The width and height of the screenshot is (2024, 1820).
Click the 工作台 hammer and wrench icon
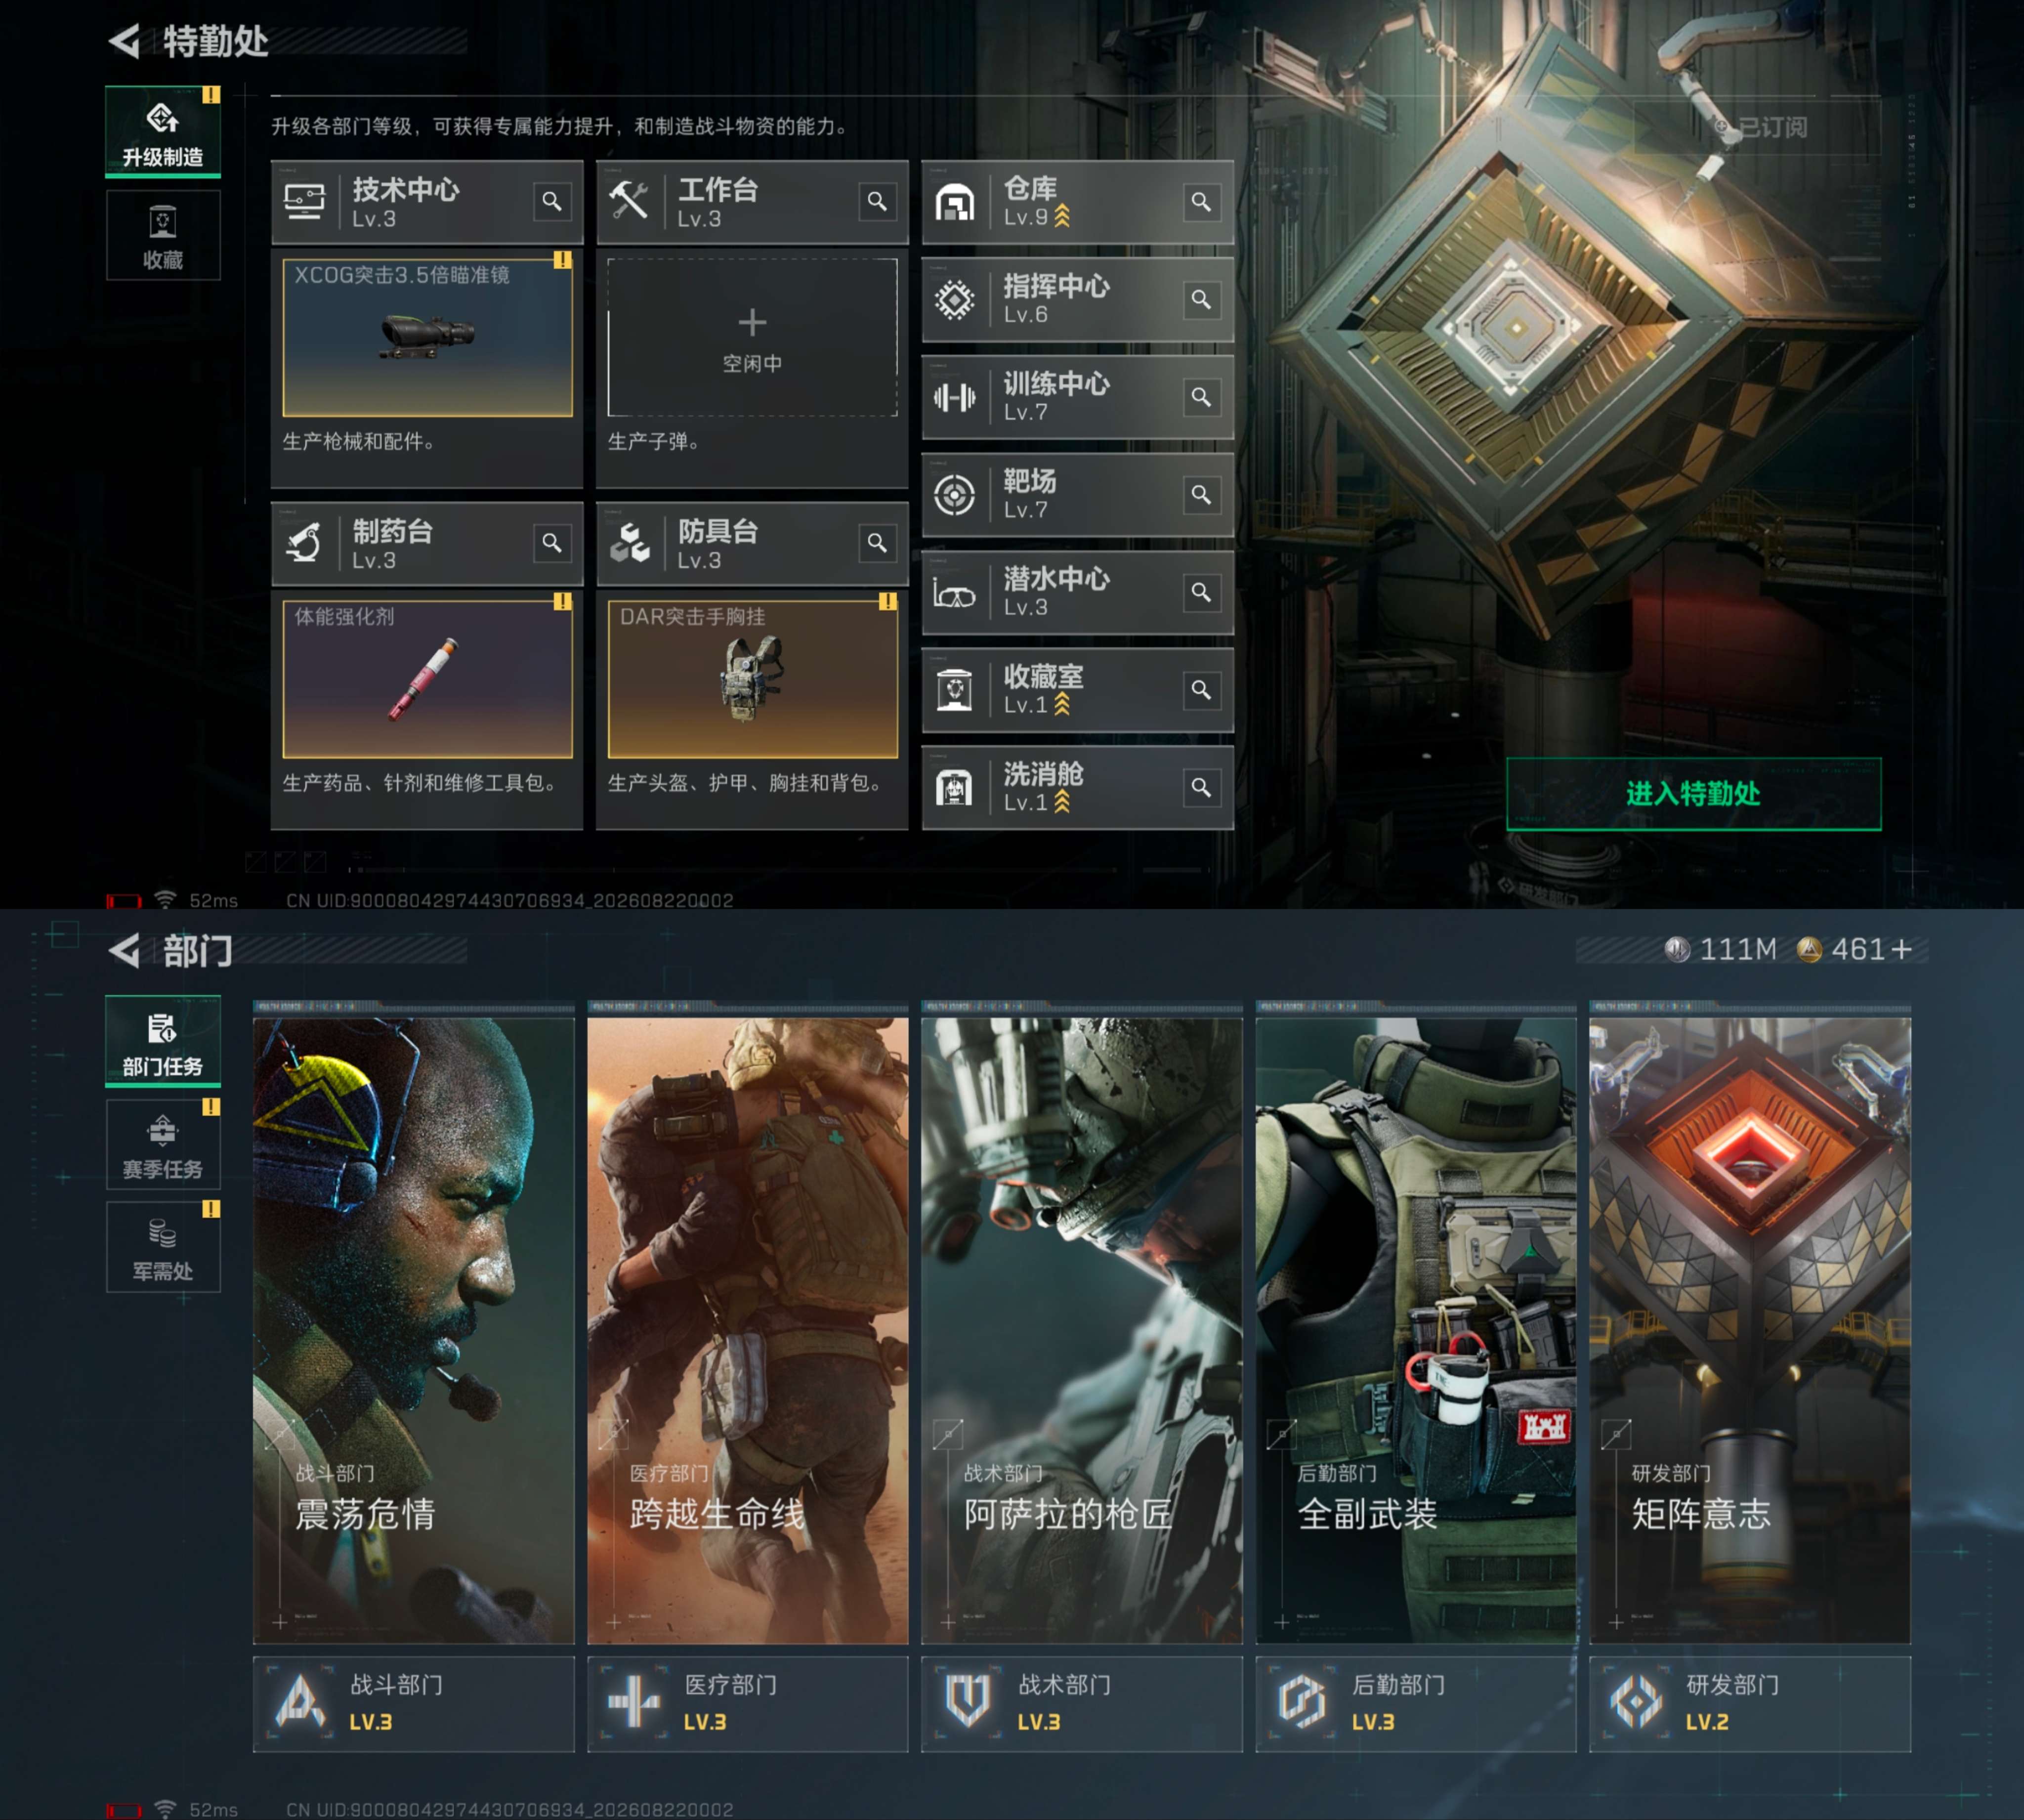629,202
